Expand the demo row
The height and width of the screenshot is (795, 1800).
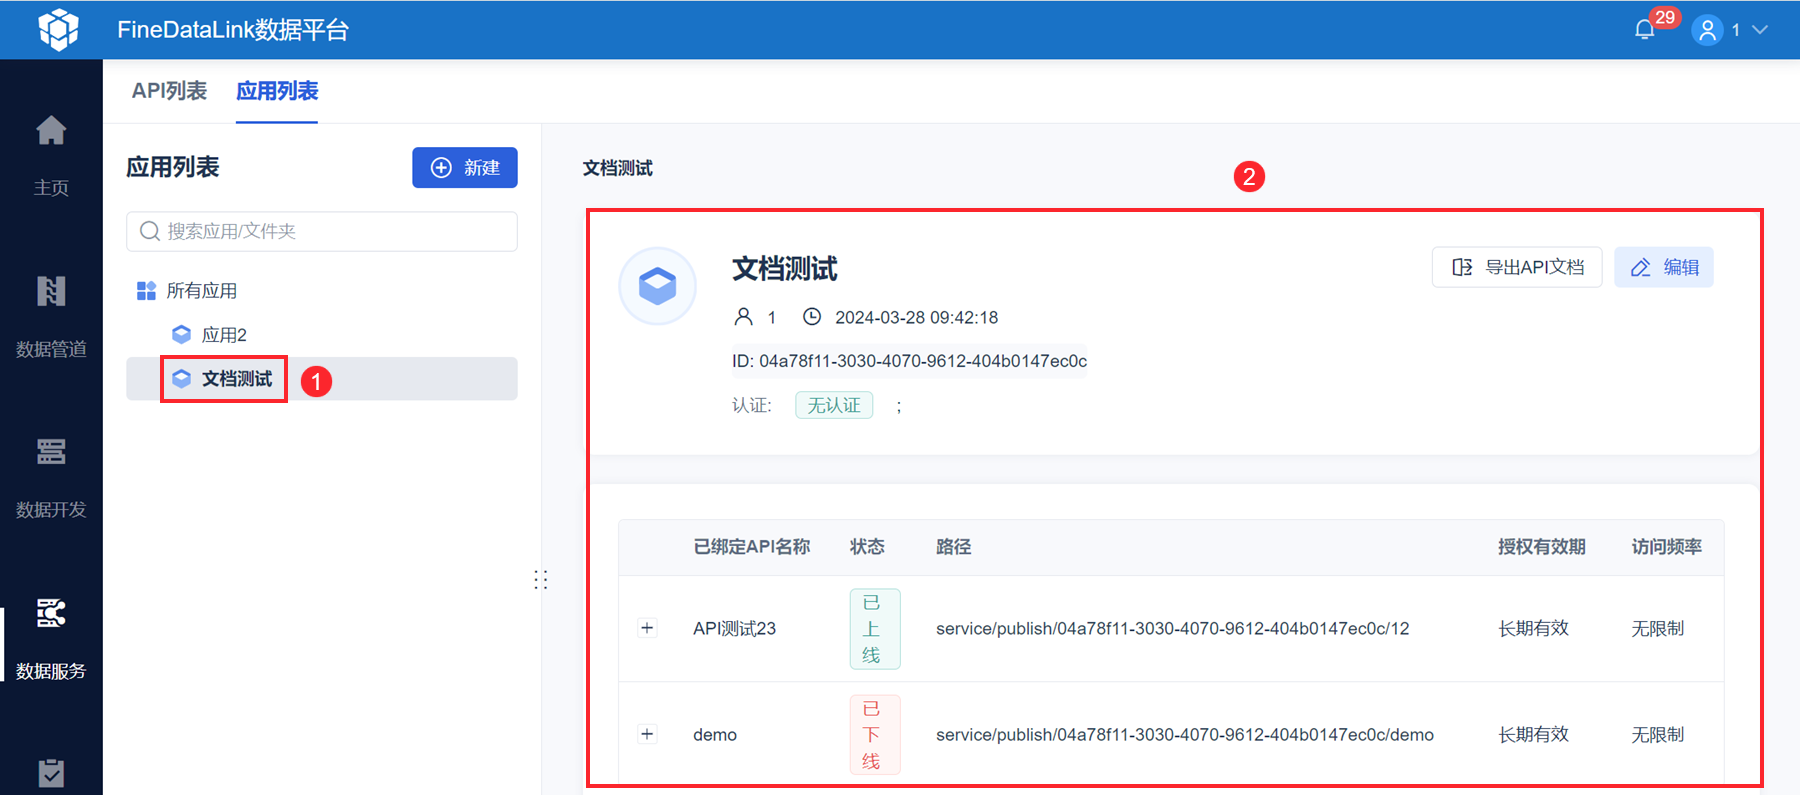pyautogui.click(x=647, y=734)
